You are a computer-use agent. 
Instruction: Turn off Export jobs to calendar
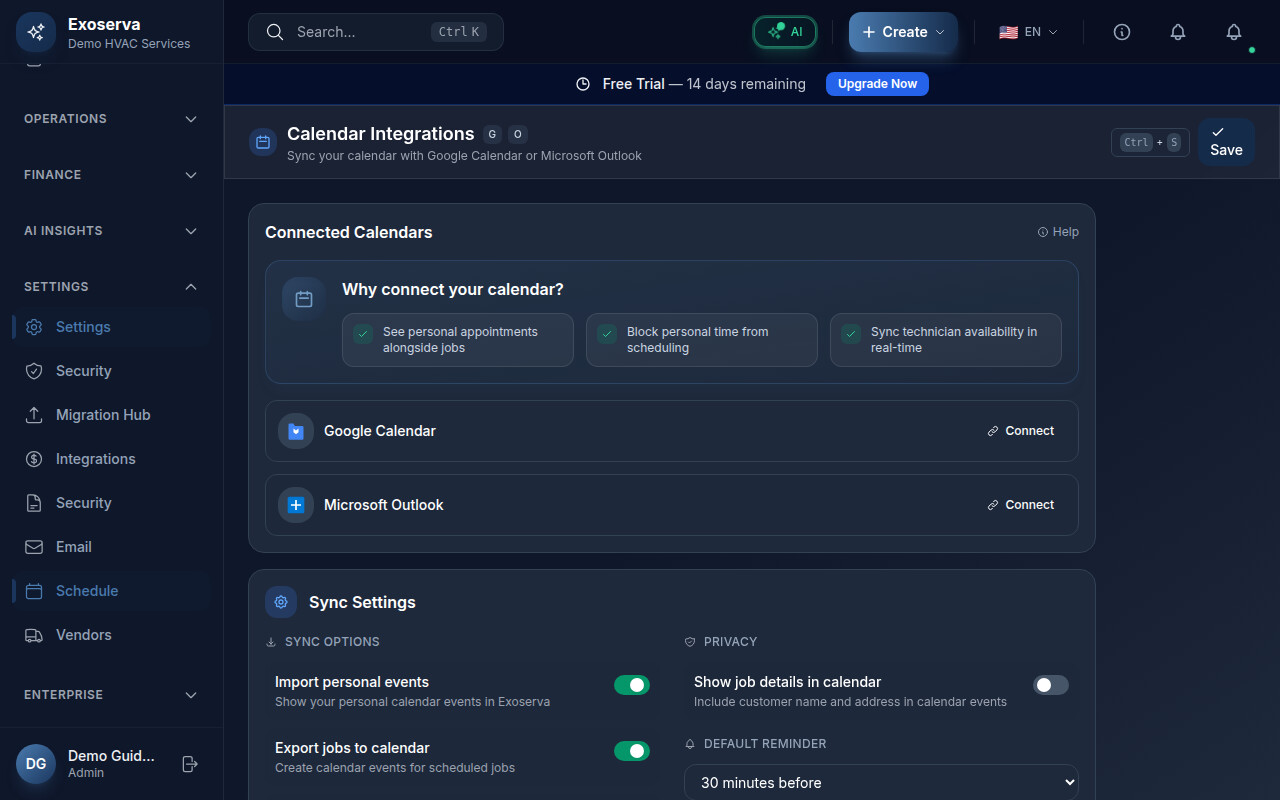click(631, 751)
